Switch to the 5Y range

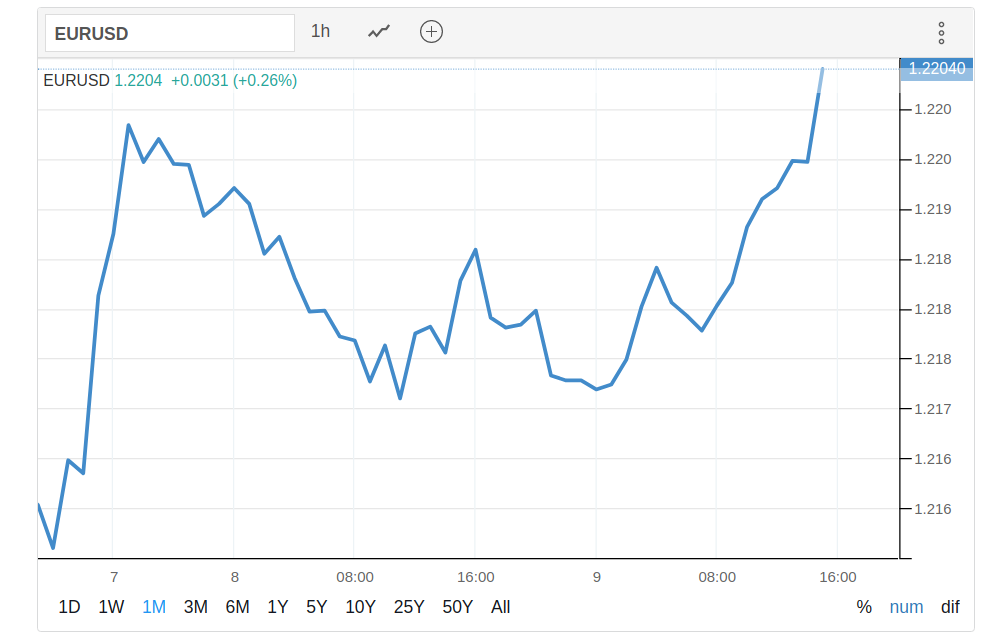pos(317,607)
